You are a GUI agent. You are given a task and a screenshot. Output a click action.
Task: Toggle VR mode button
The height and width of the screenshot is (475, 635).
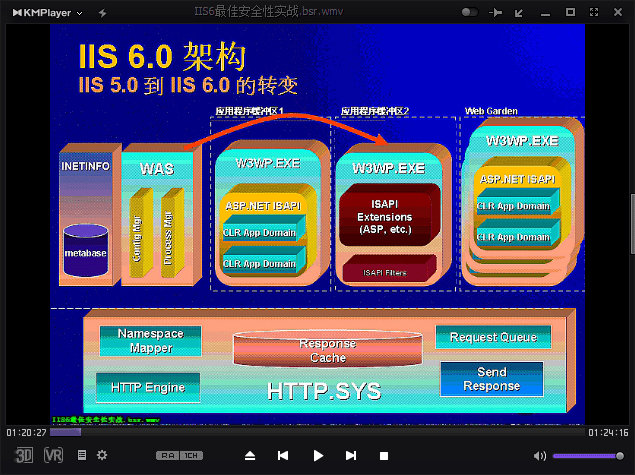click(x=53, y=456)
